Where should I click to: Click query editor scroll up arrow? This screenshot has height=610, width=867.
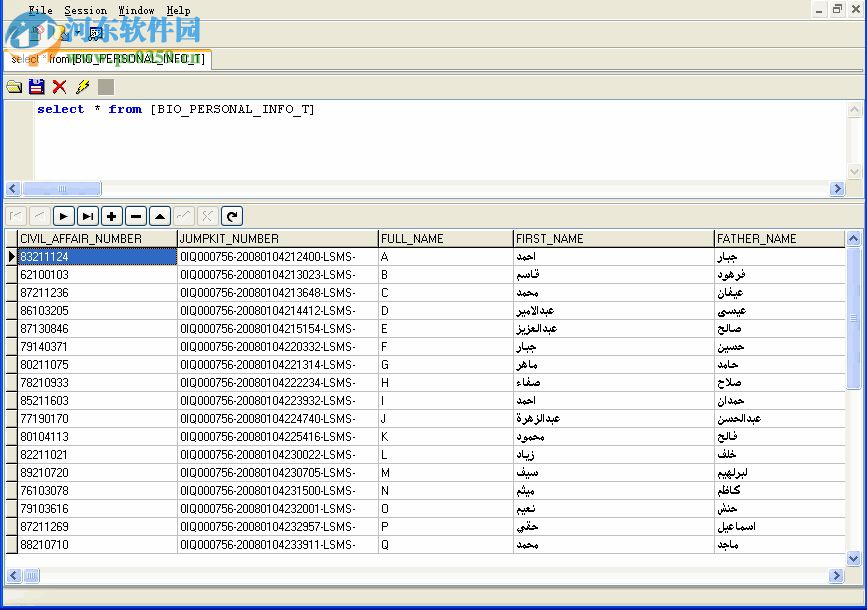pyautogui.click(x=854, y=110)
